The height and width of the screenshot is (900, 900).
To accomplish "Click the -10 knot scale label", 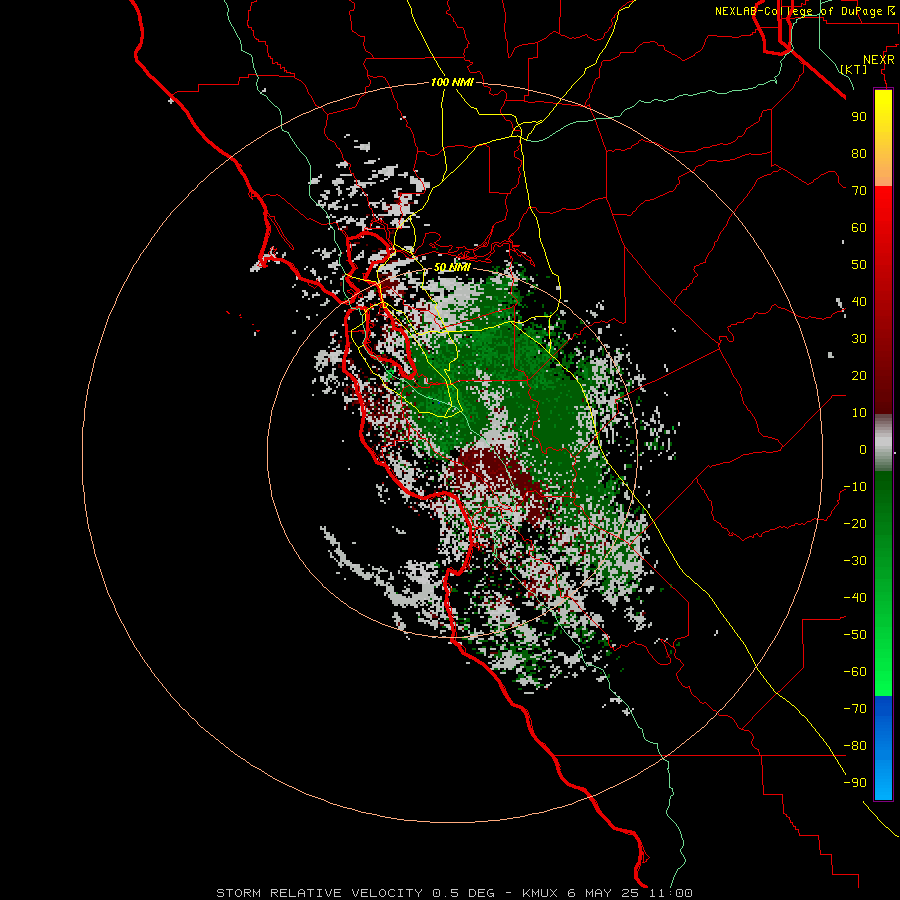I will [x=855, y=487].
